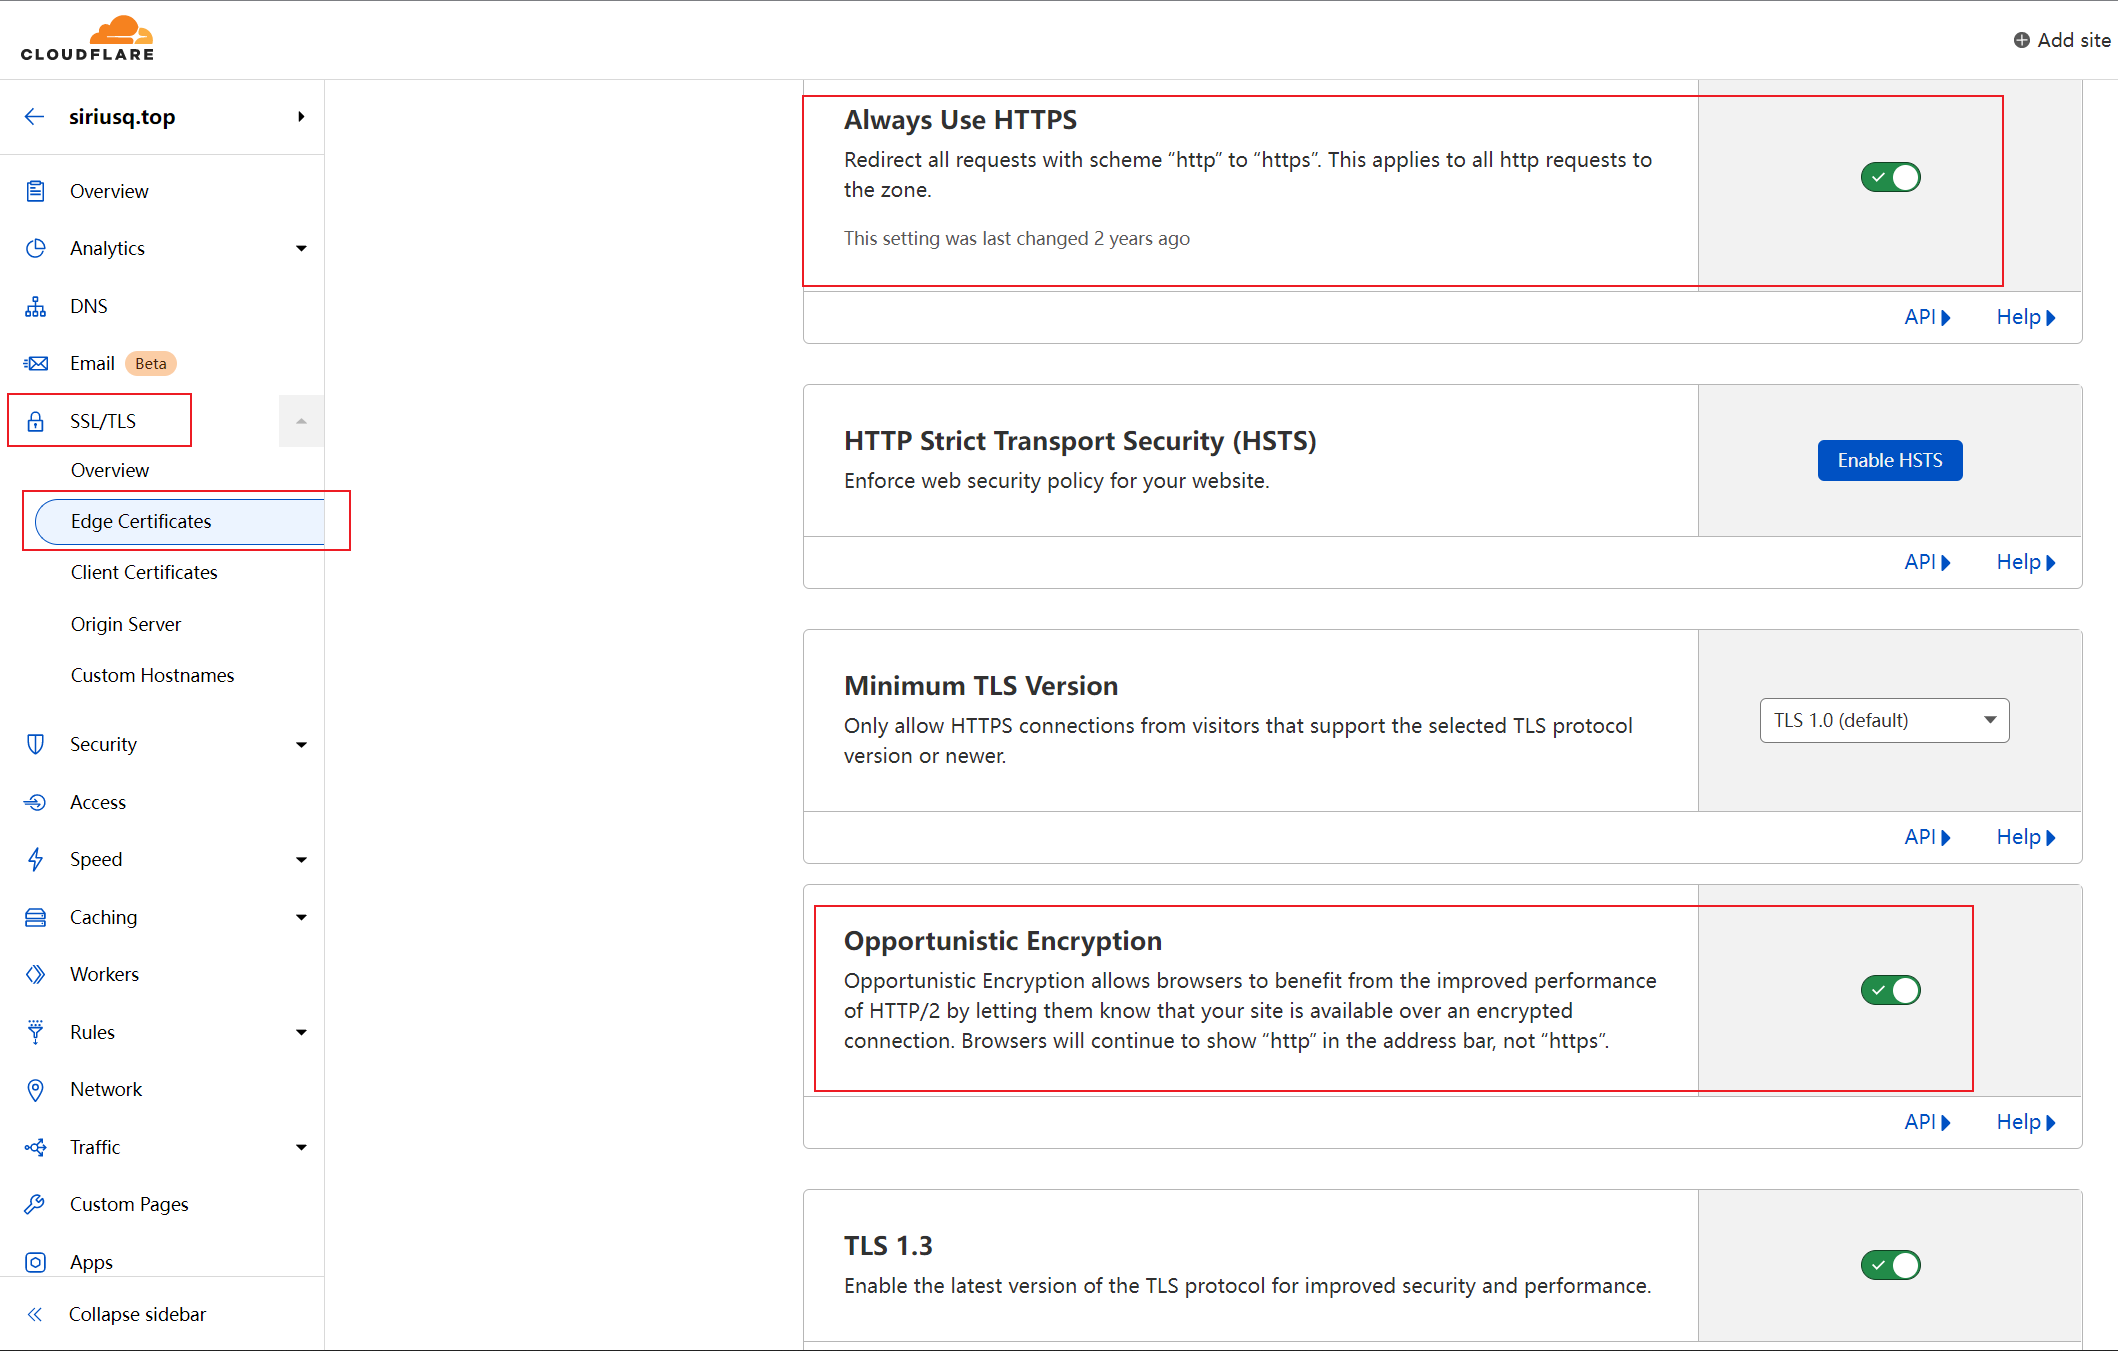Open the Workers section from the sidebar
This screenshot has width=2118, height=1351.
104,973
